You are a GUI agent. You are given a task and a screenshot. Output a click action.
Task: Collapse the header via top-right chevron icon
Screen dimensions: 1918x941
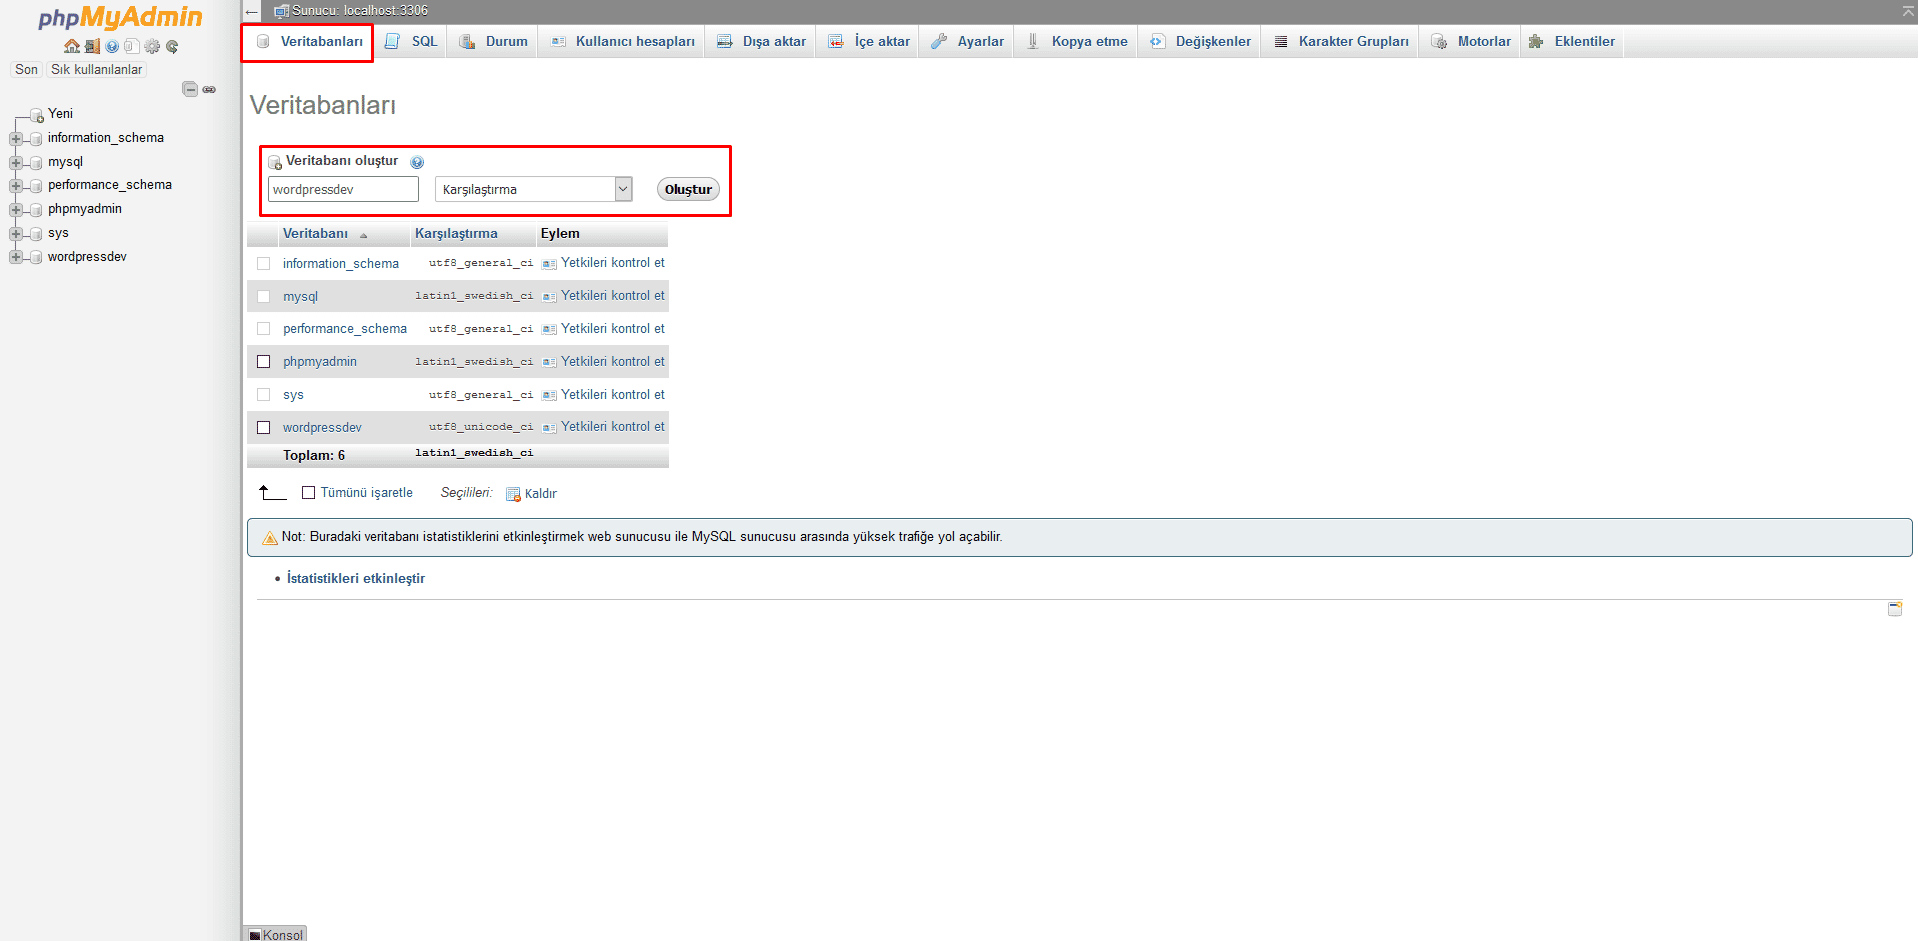[x=1908, y=10]
